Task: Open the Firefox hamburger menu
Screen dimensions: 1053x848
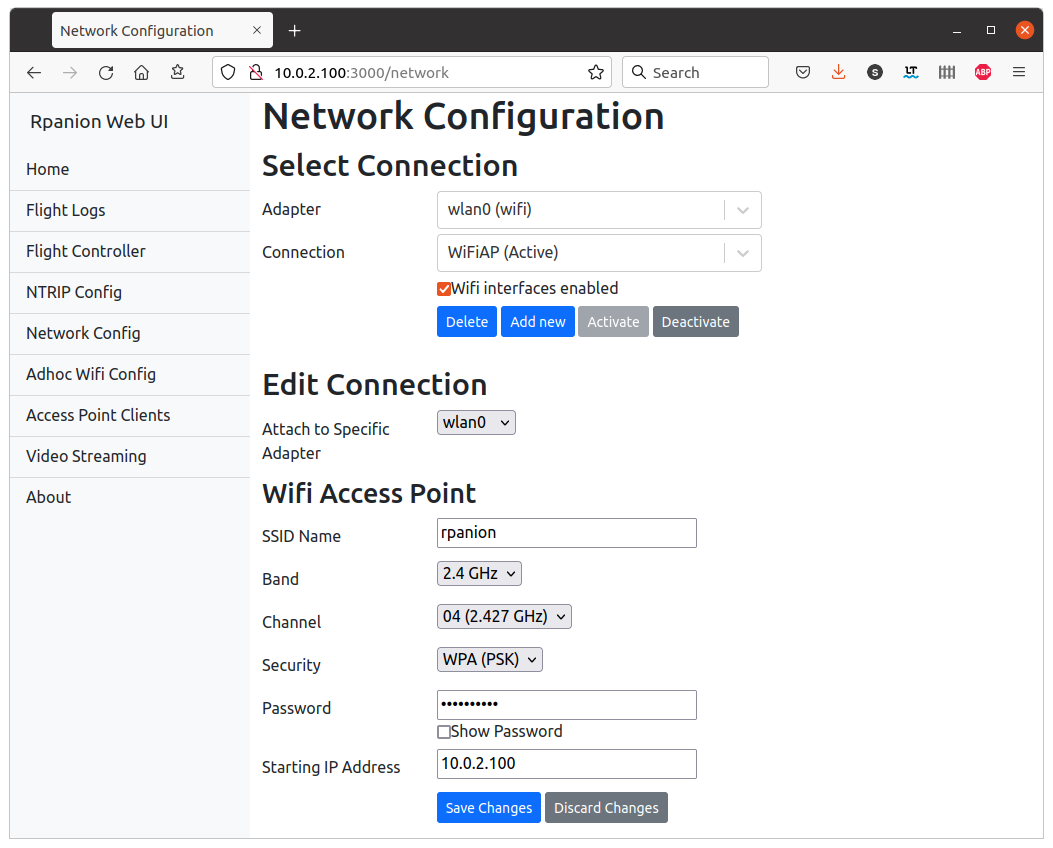Action: point(1019,73)
